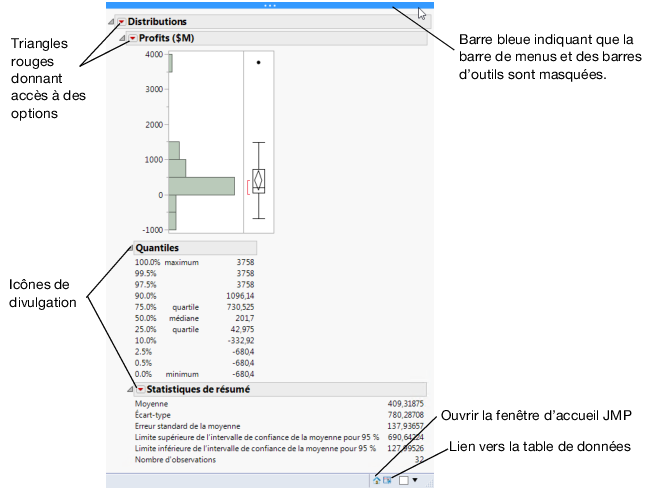Screen dimensions: 660x493
Task: Tick the empty checkbox in the status bar
Action: pos(404,480)
